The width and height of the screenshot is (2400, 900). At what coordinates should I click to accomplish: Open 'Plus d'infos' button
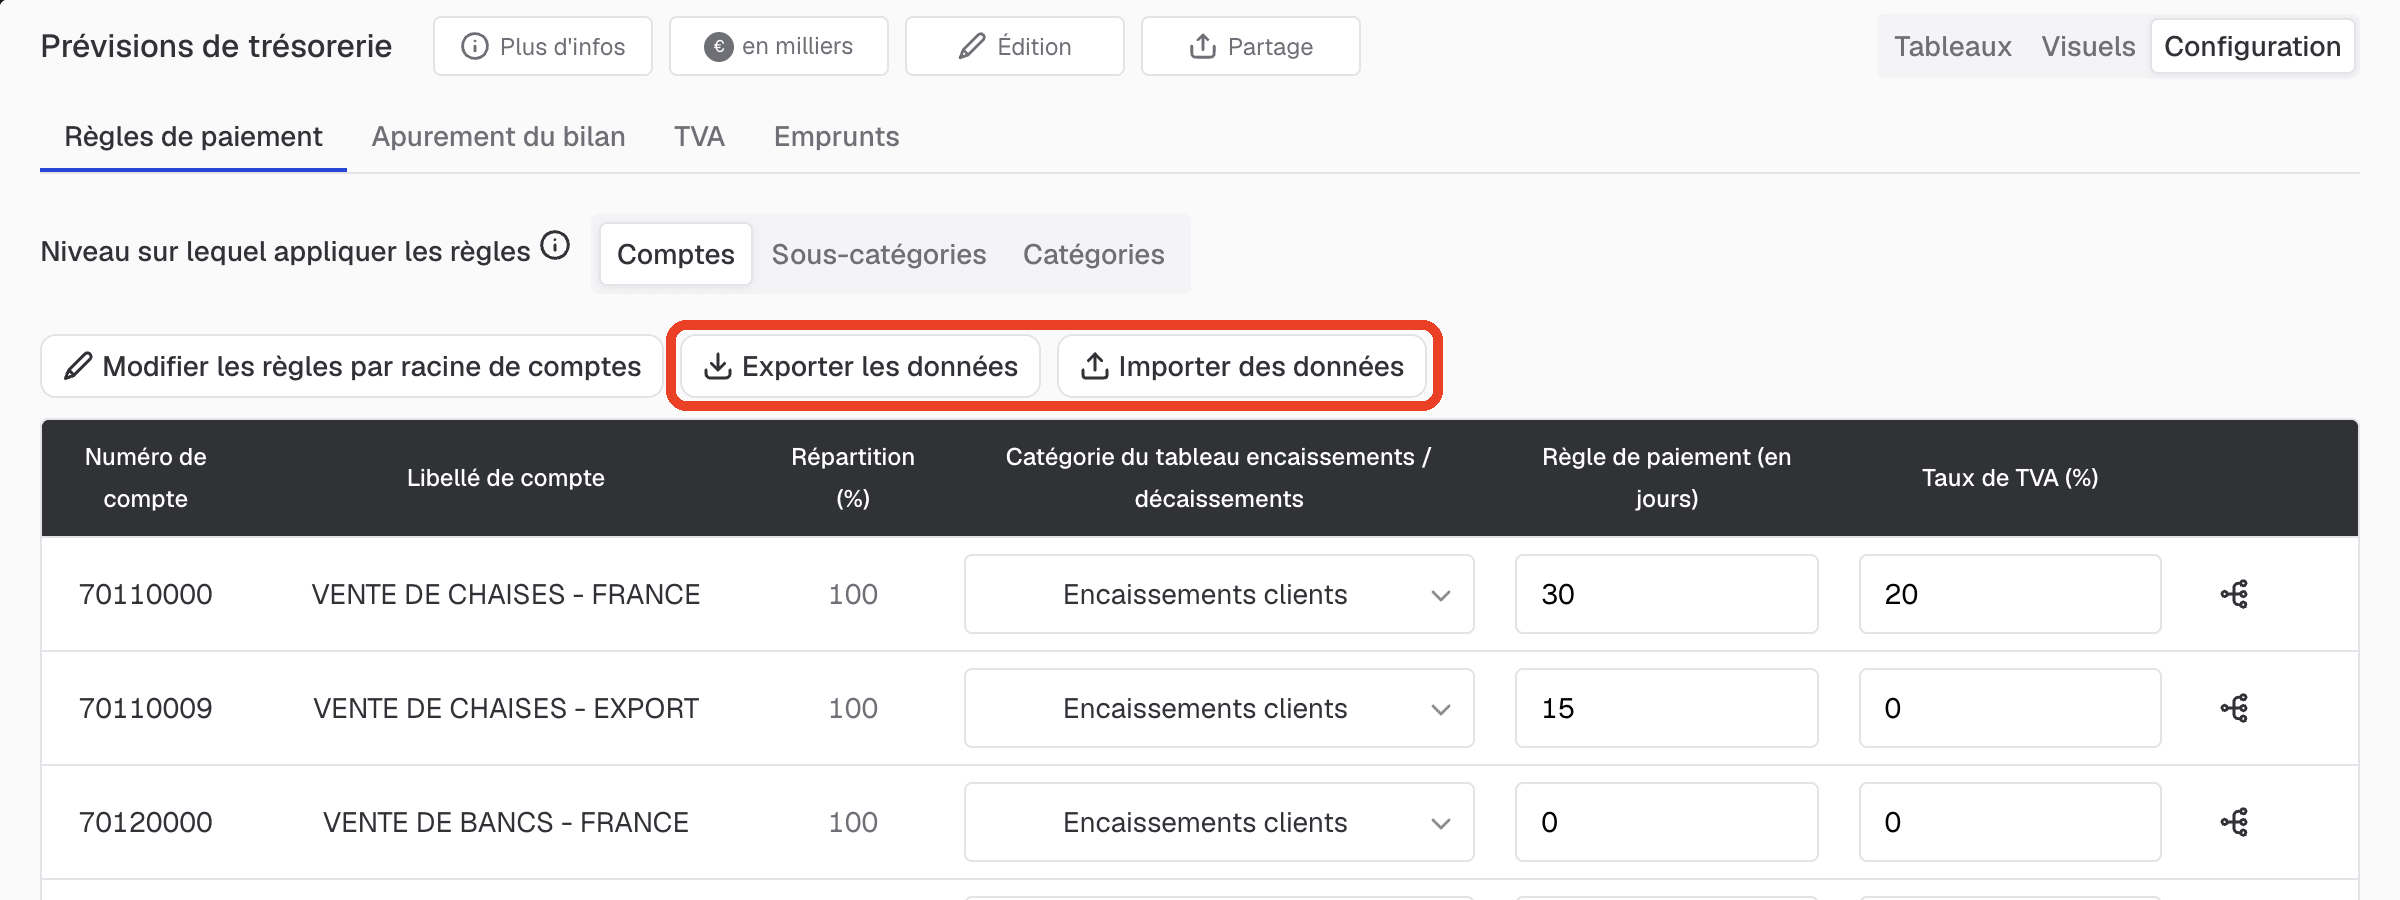coord(543,46)
